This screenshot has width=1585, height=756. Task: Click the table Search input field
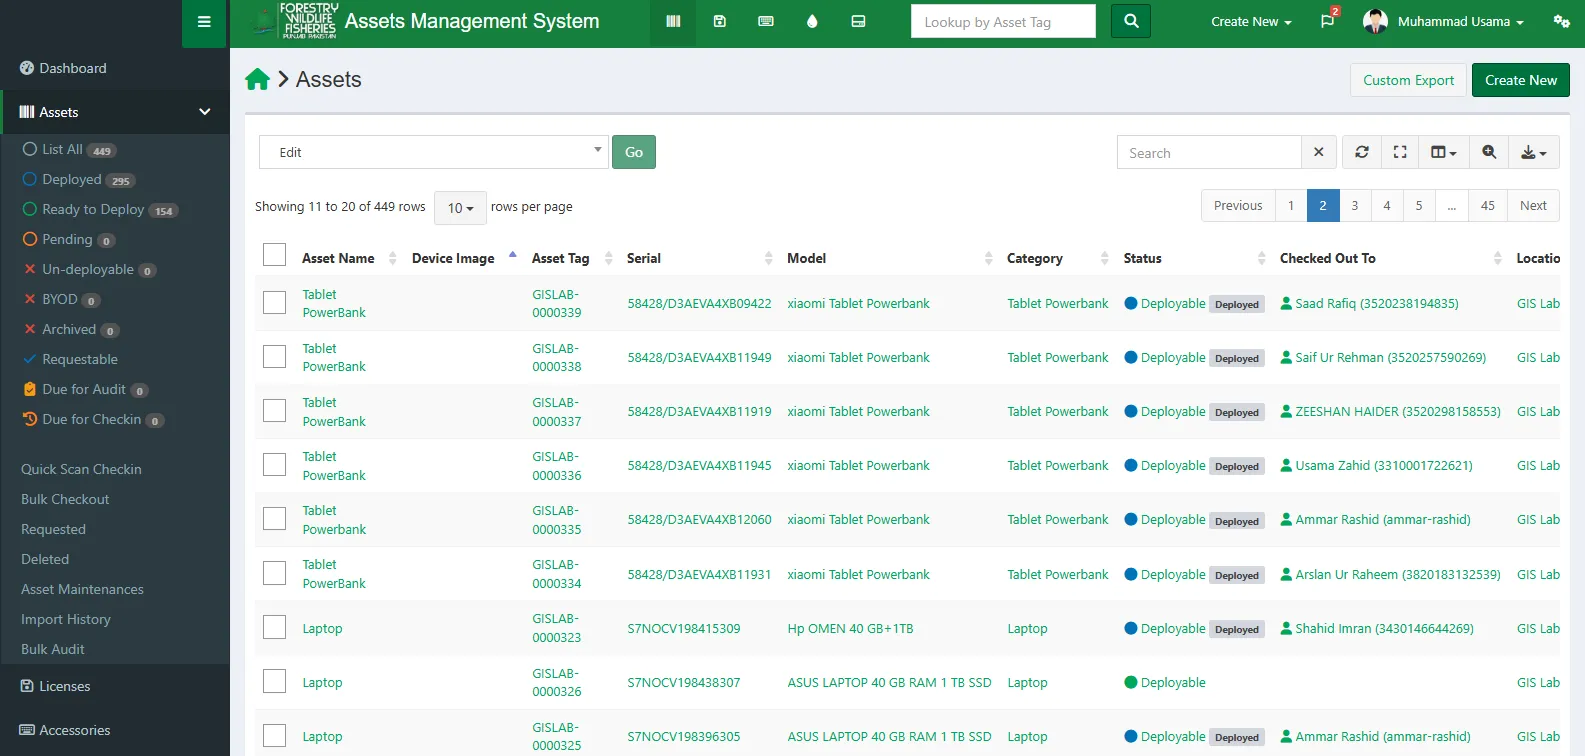point(1209,153)
